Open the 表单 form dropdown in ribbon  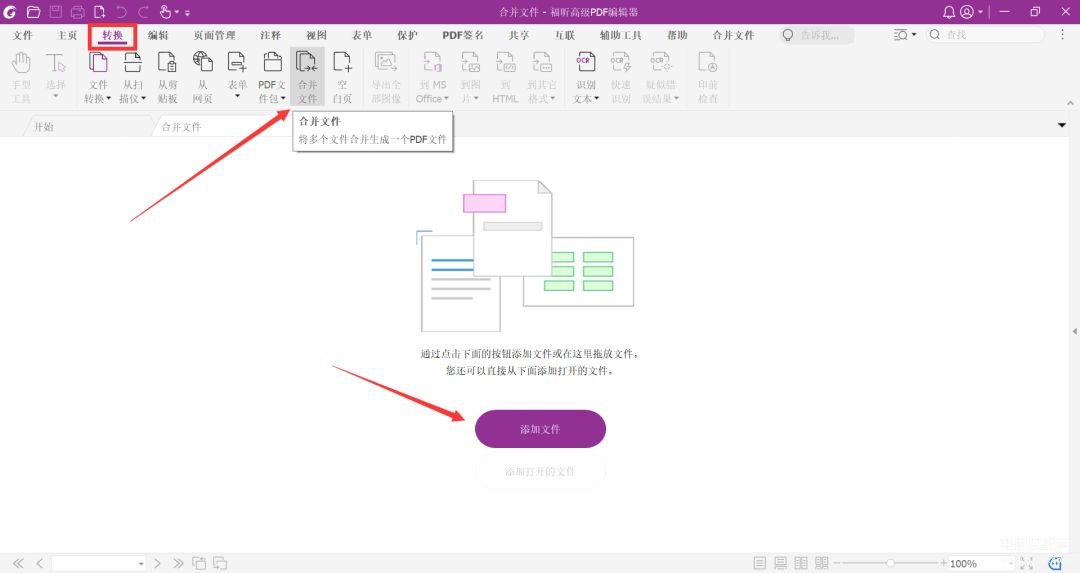coord(237,76)
